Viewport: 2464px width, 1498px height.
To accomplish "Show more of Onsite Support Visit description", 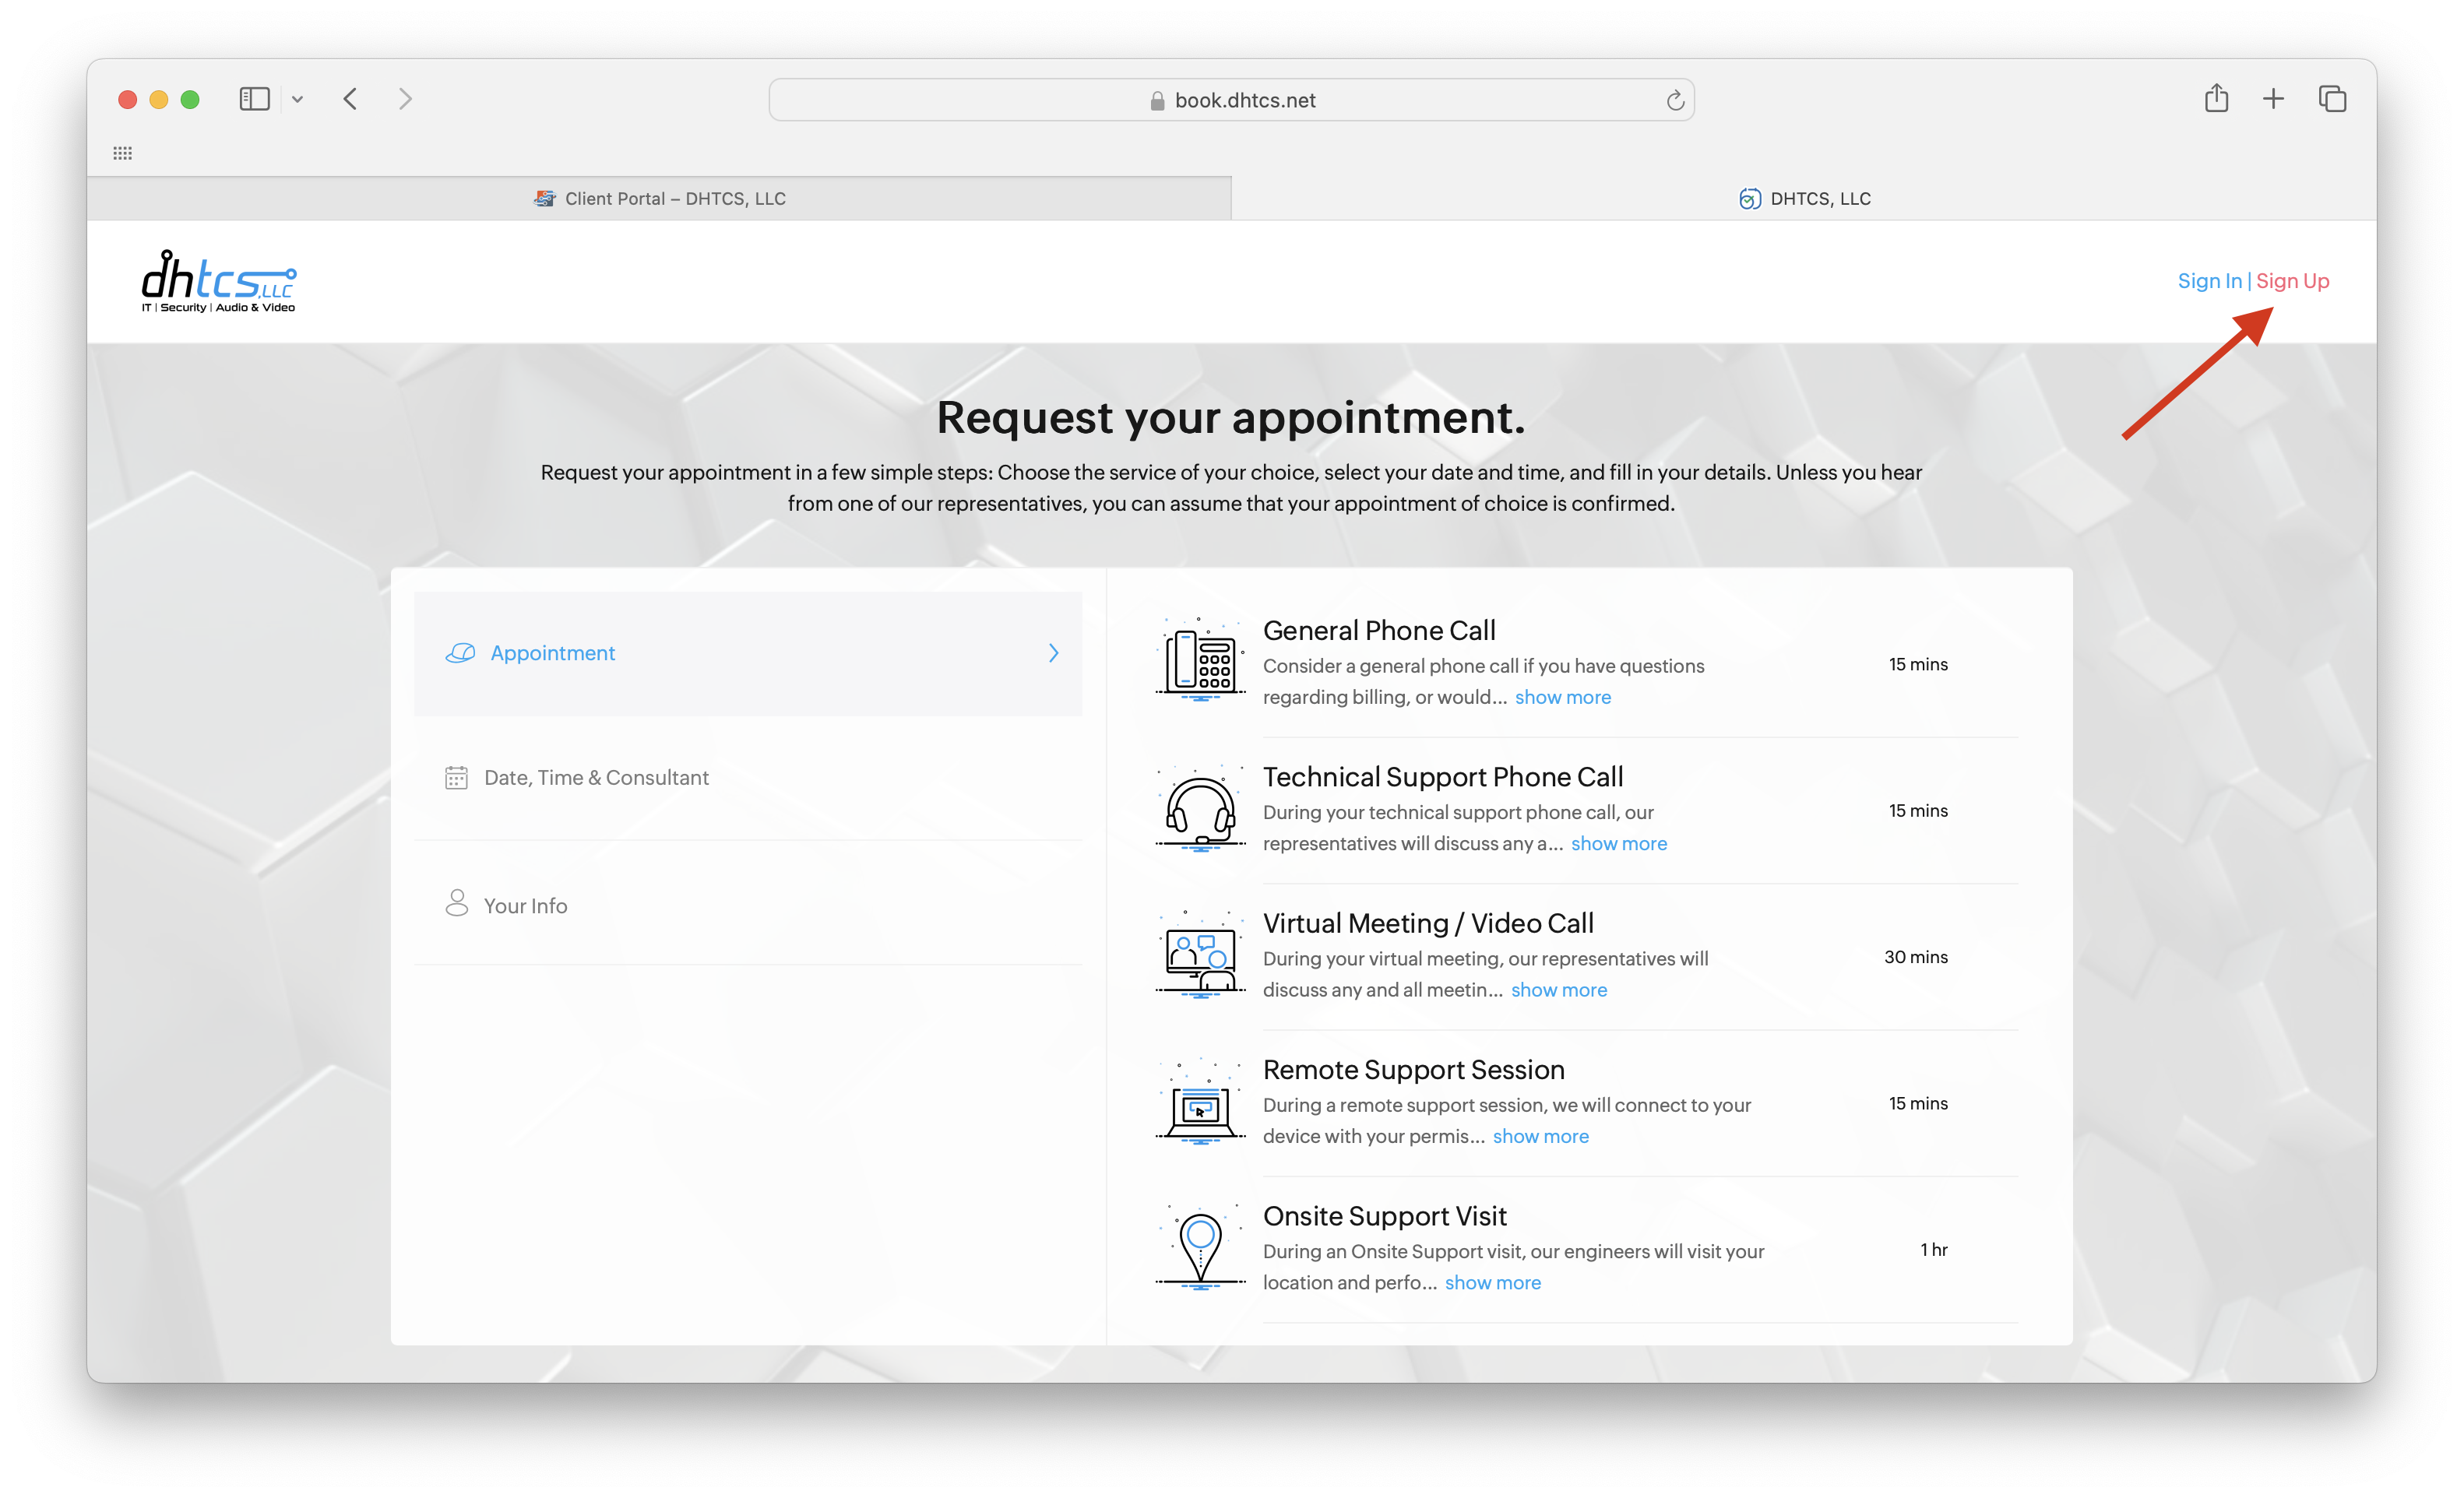I will (1492, 1282).
